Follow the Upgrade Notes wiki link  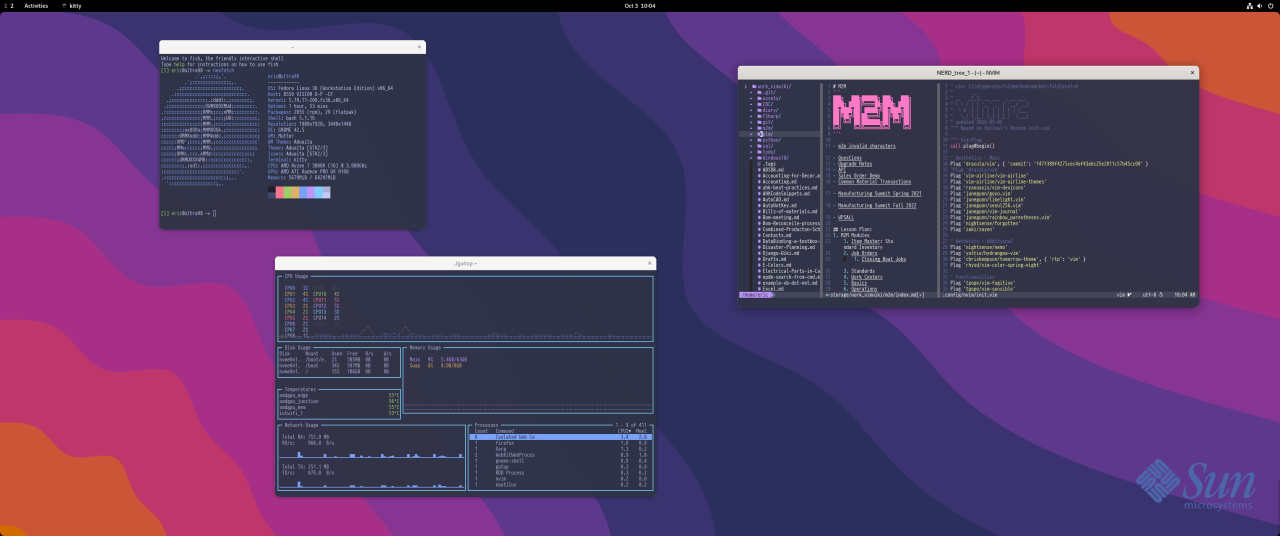(855, 163)
